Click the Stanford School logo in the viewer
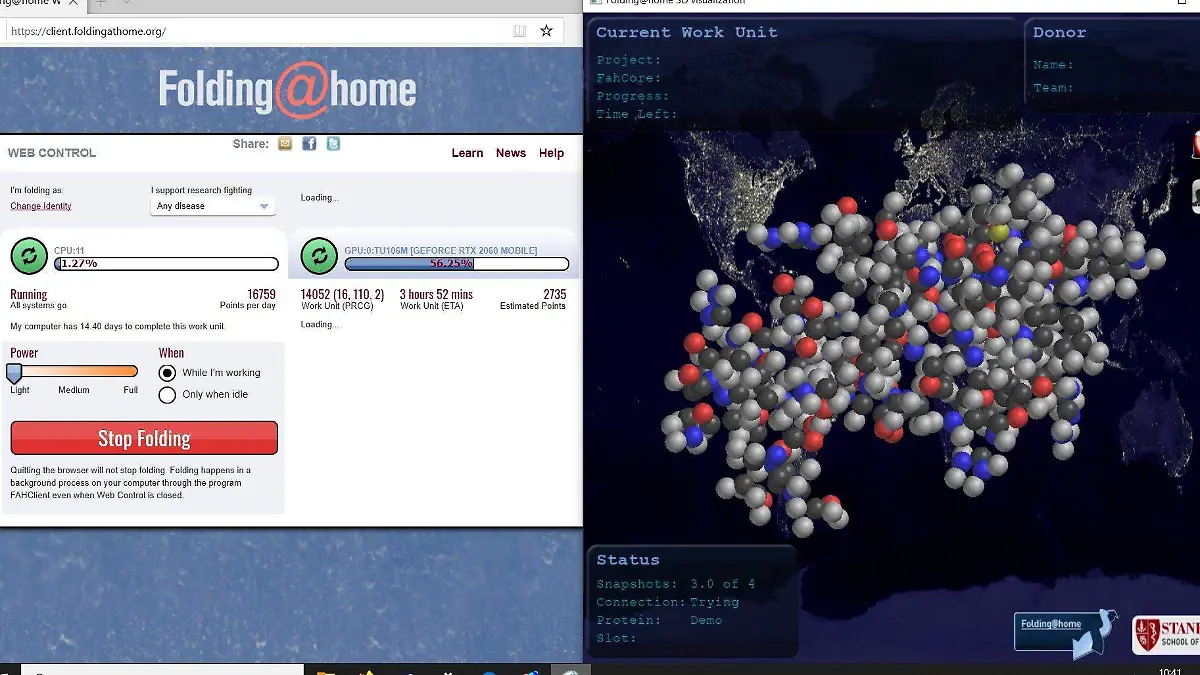This screenshot has height=675, width=1200. coord(1166,635)
